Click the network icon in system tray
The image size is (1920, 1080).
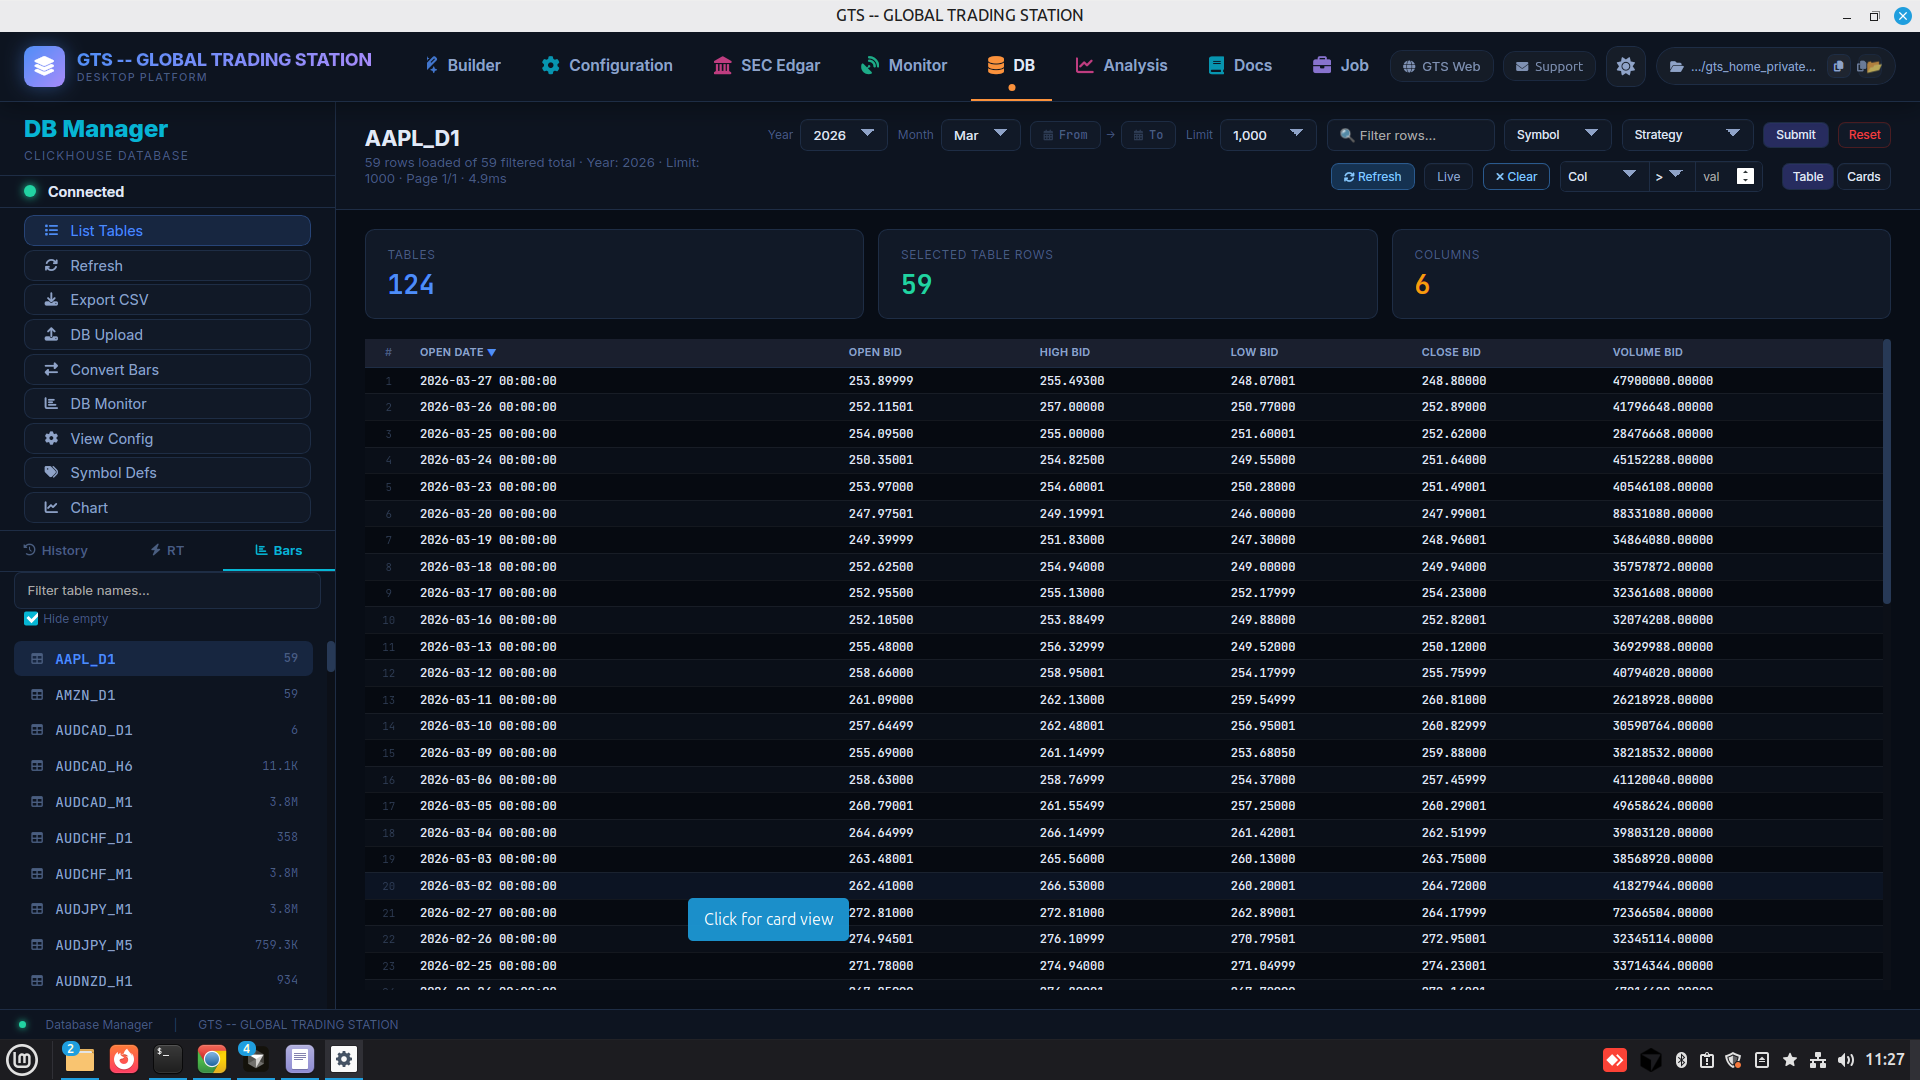coord(1818,1060)
